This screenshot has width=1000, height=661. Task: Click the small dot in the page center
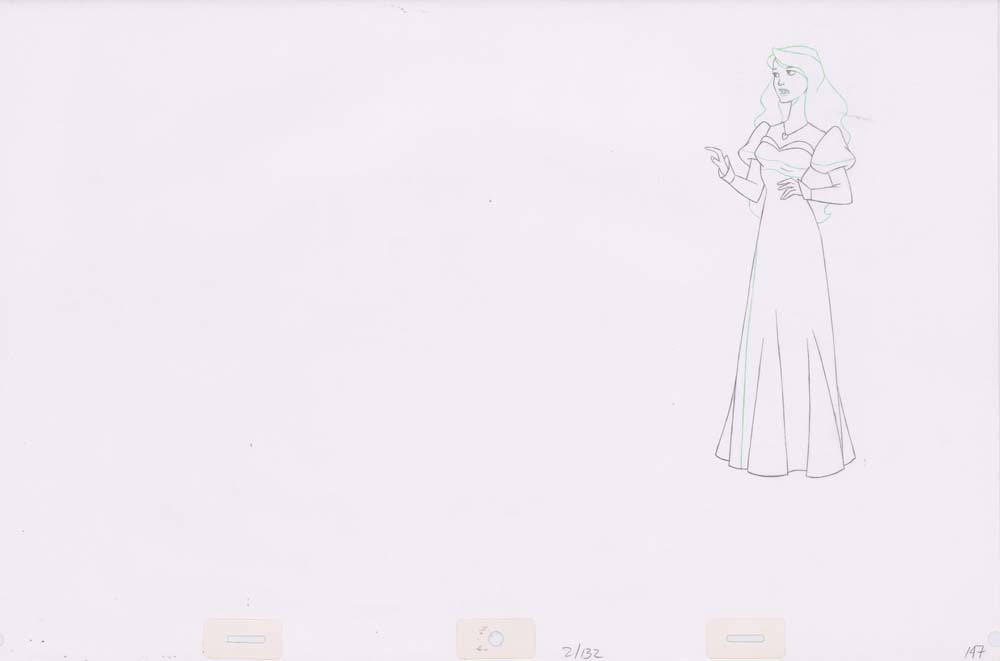(x=489, y=201)
